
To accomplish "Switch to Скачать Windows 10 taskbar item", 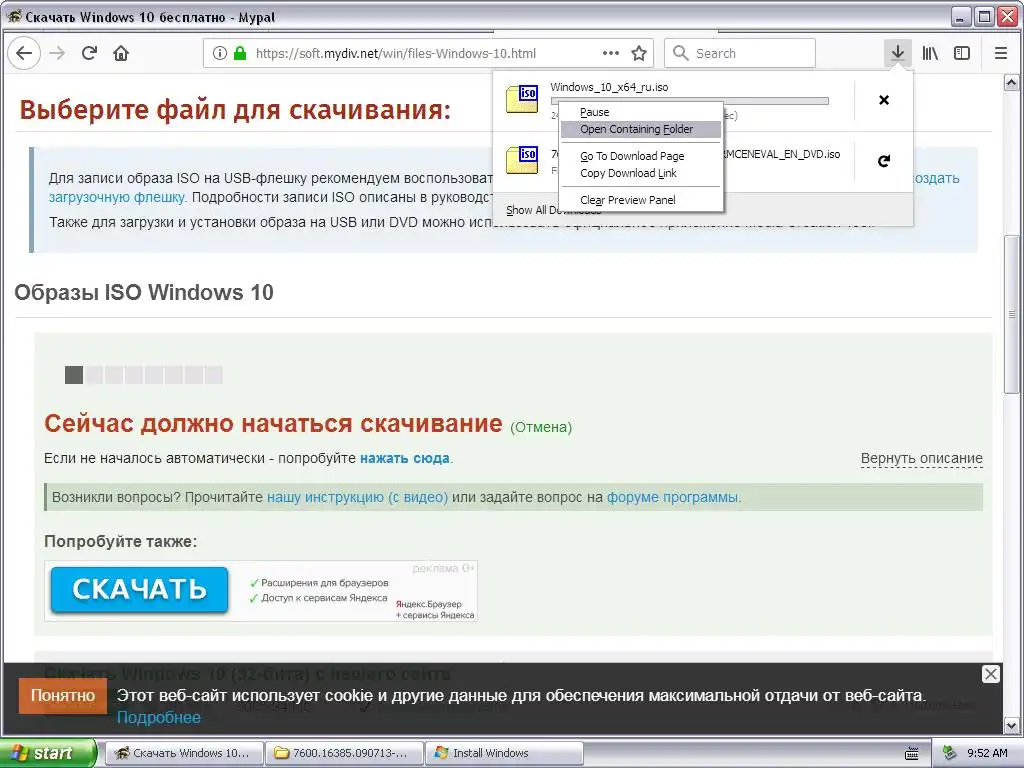I will [x=184, y=753].
